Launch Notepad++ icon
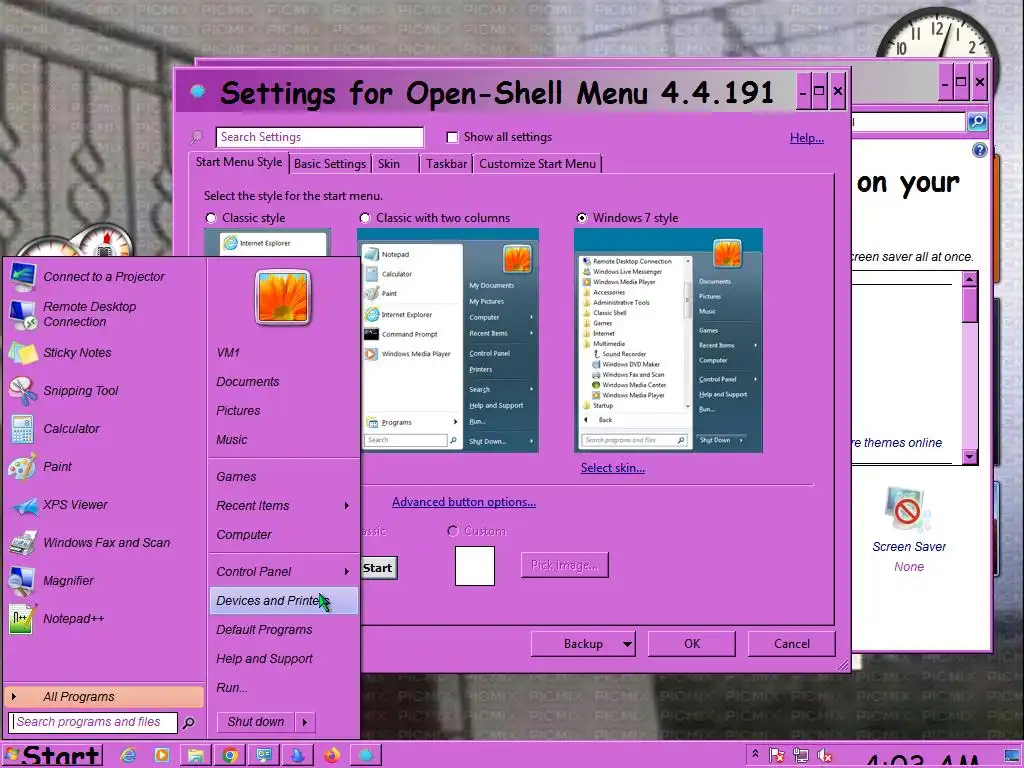Viewport: 1024px width, 768px height. (x=24, y=619)
